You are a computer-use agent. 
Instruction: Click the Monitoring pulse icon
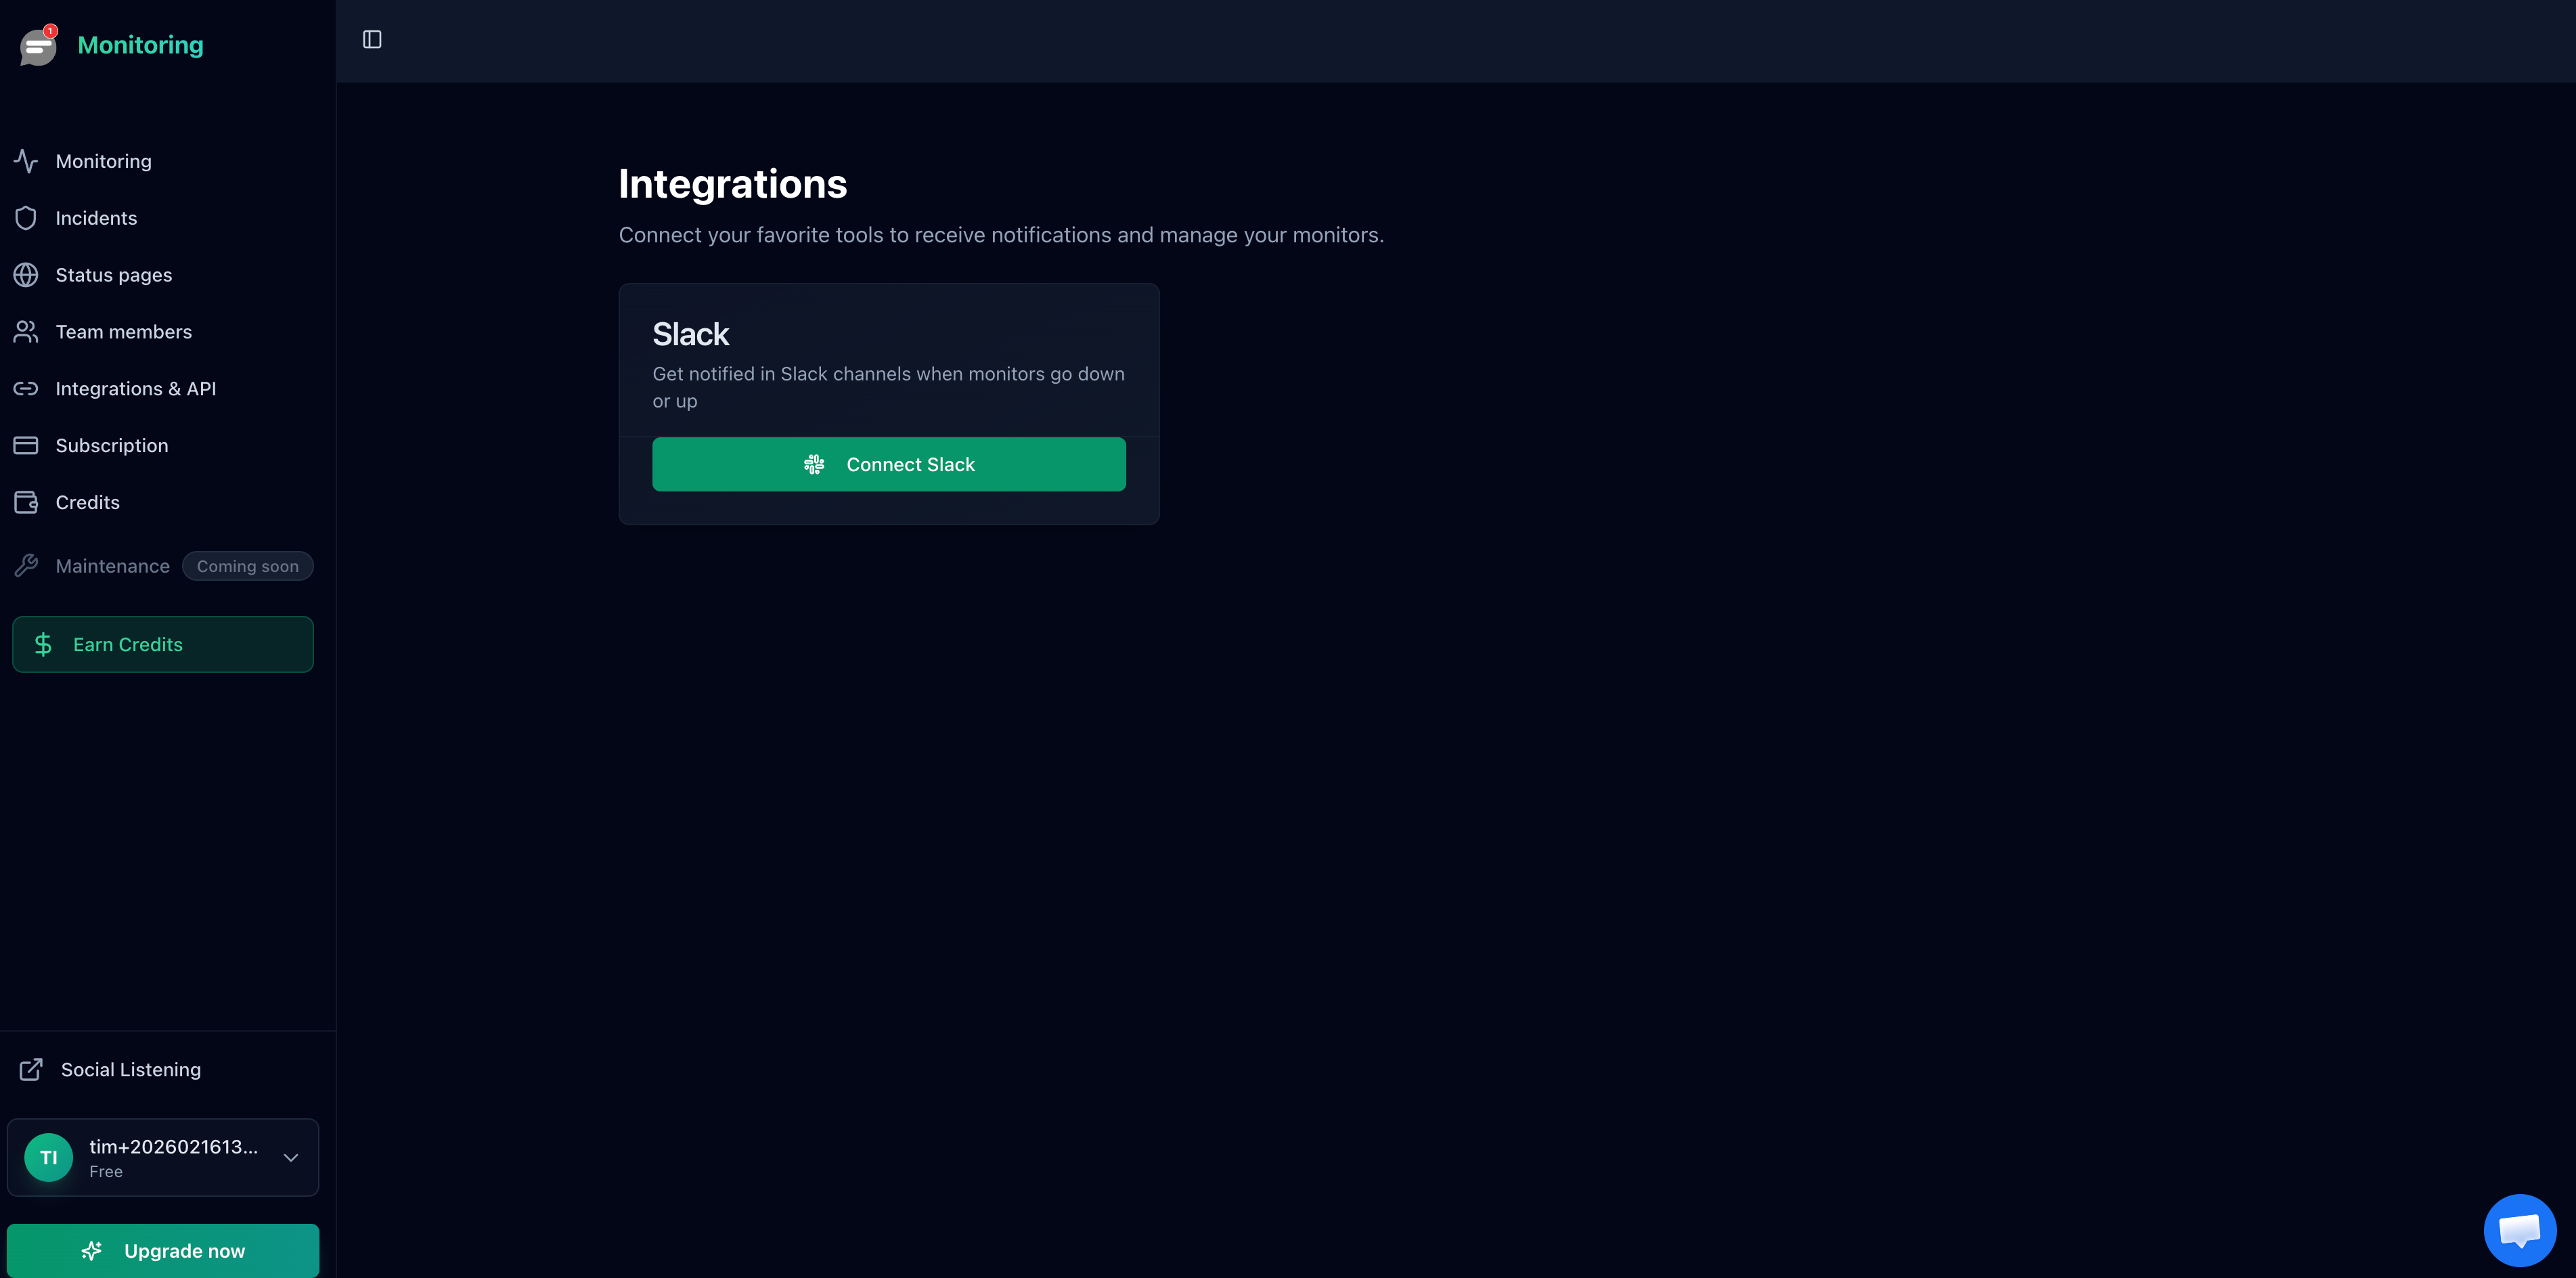click(x=26, y=161)
